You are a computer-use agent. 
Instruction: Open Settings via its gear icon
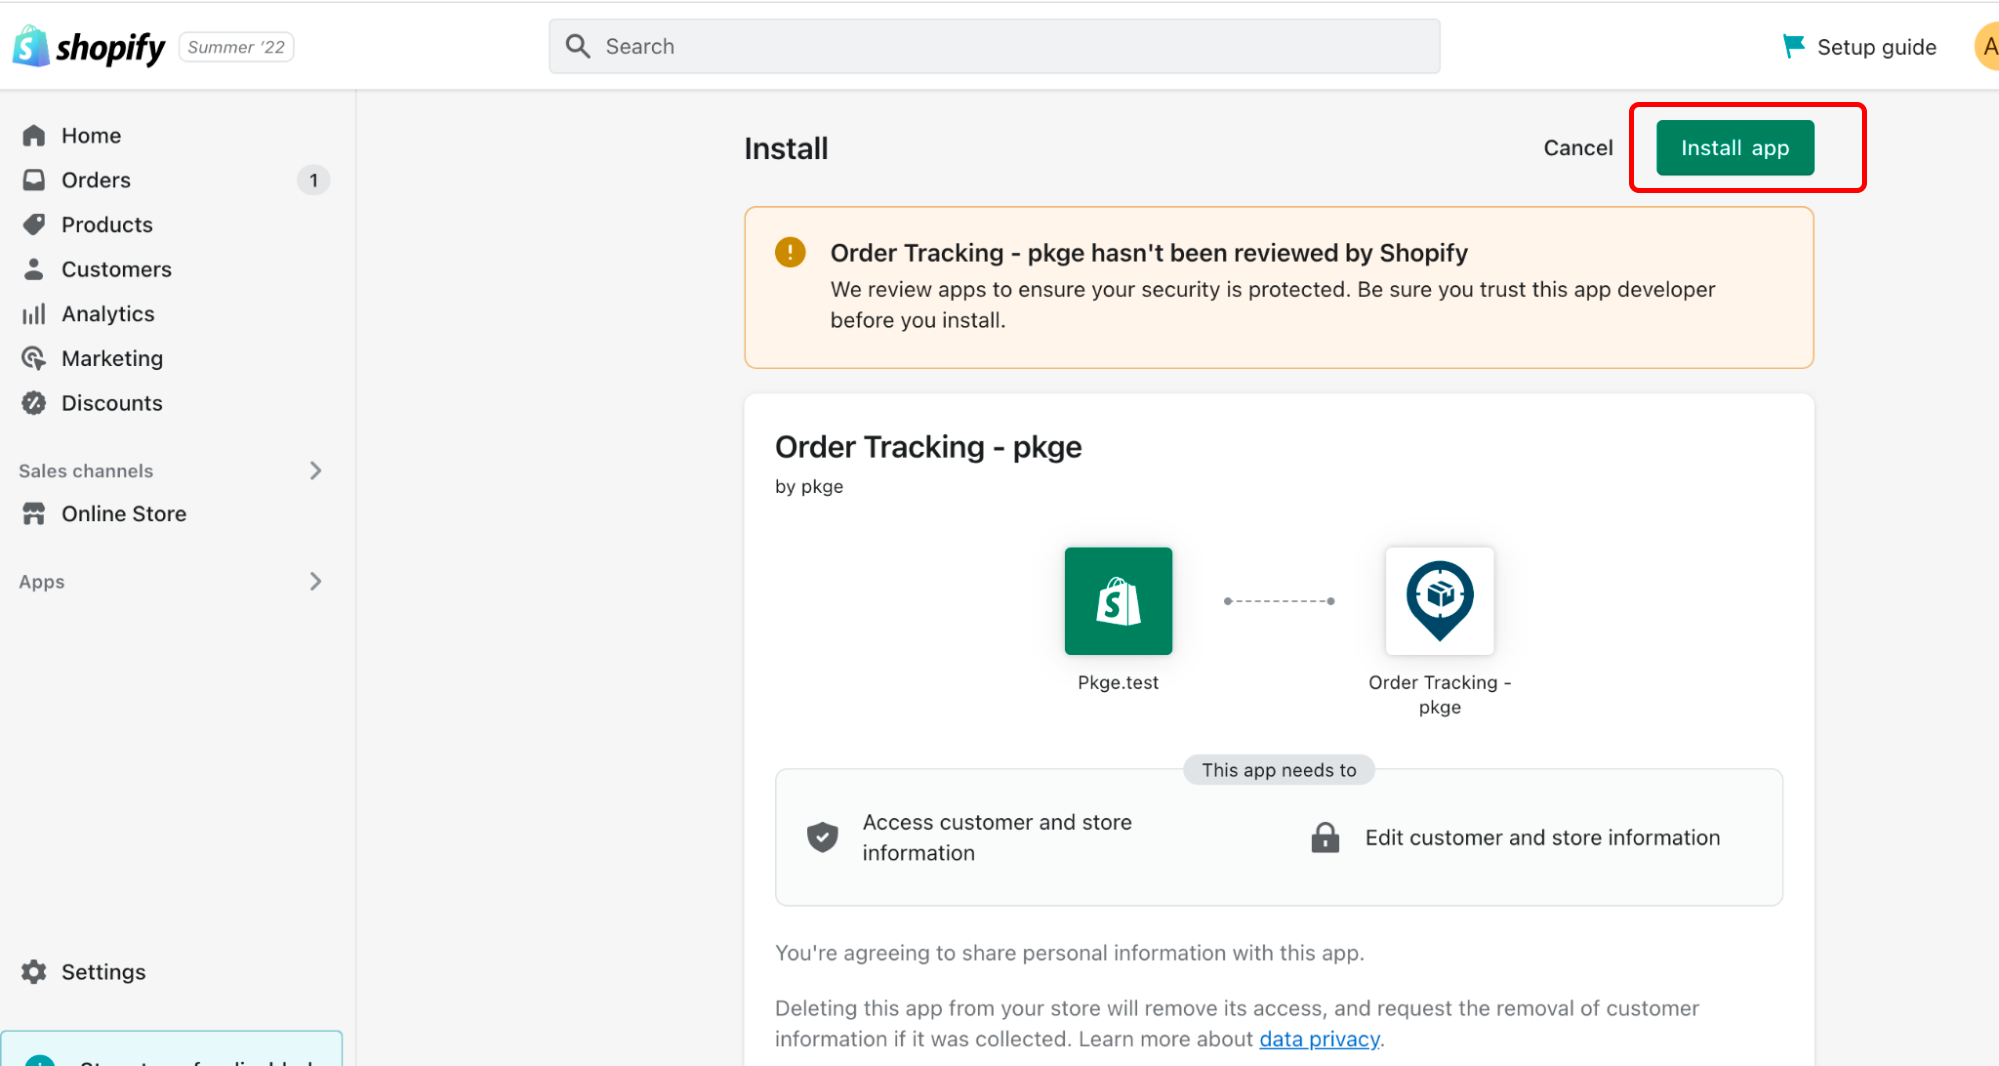point(34,972)
